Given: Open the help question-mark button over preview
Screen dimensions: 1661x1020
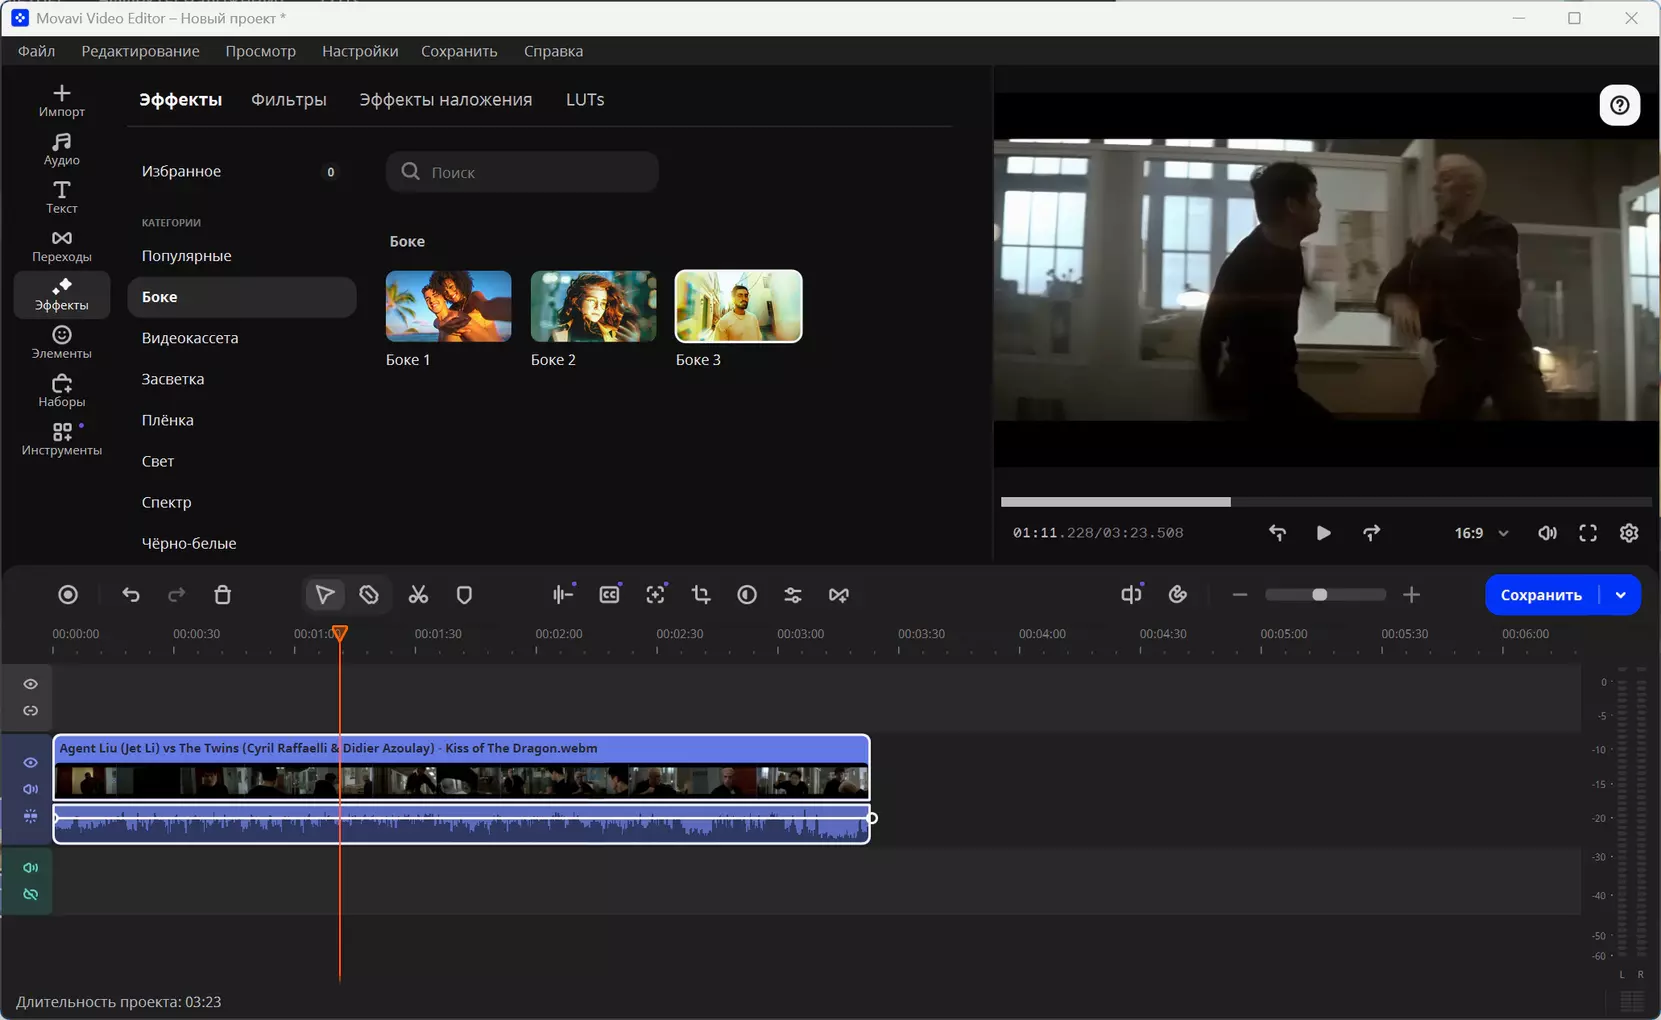Looking at the screenshot, I should pyautogui.click(x=1620, y=105).
